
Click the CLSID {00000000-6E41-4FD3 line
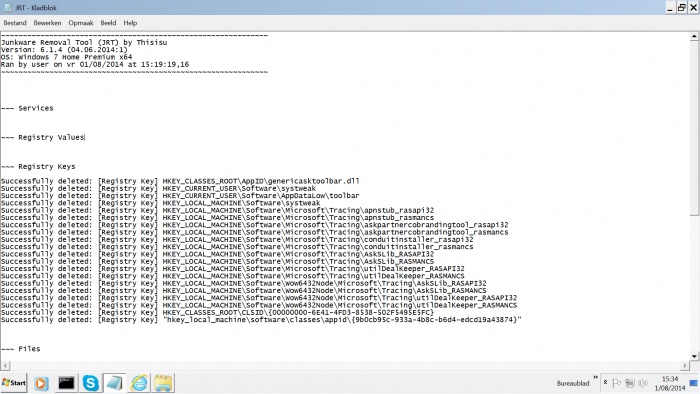tap(217, 312)
